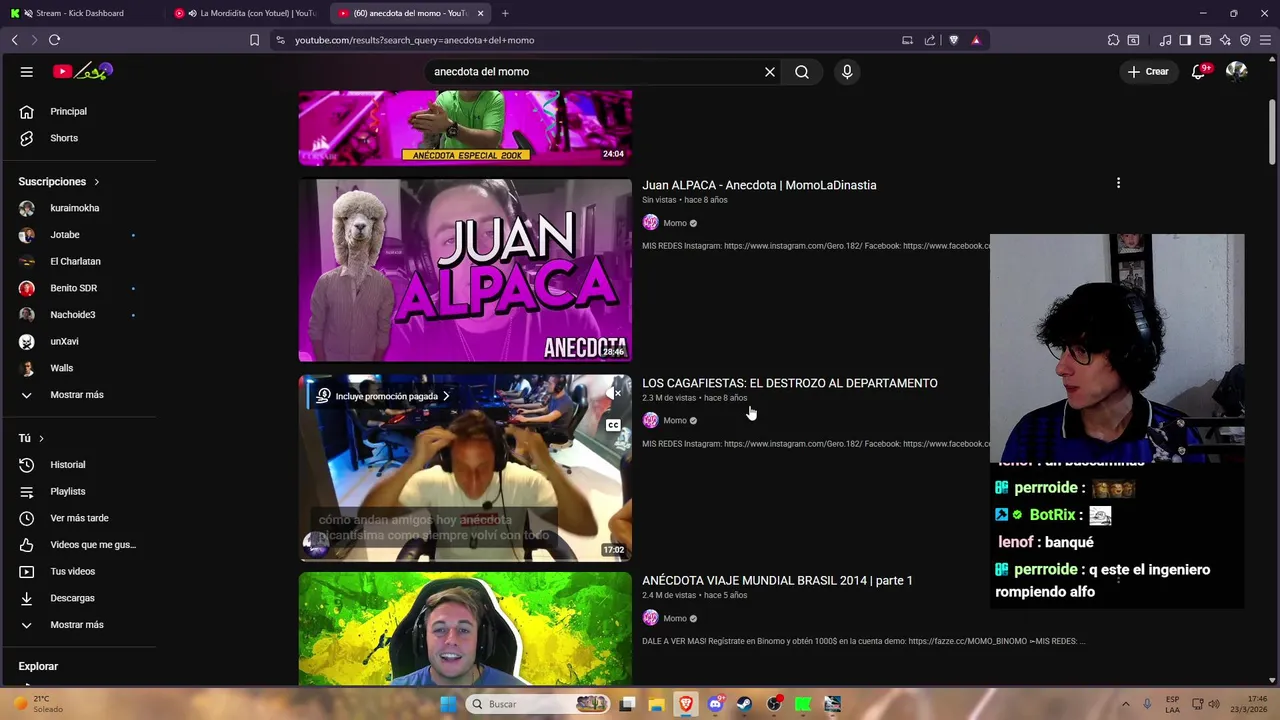The image size is (1280, 720).
Task: Open more options for Juan ALPACA video
Action: coord(1118,183)
